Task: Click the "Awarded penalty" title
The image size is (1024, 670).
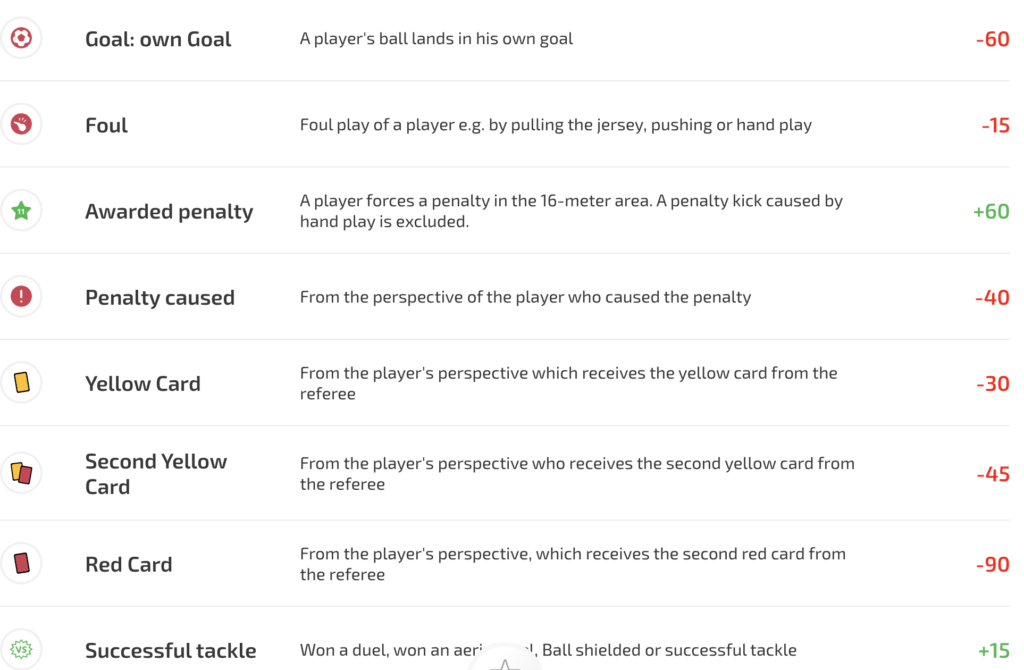Action: 169,211
